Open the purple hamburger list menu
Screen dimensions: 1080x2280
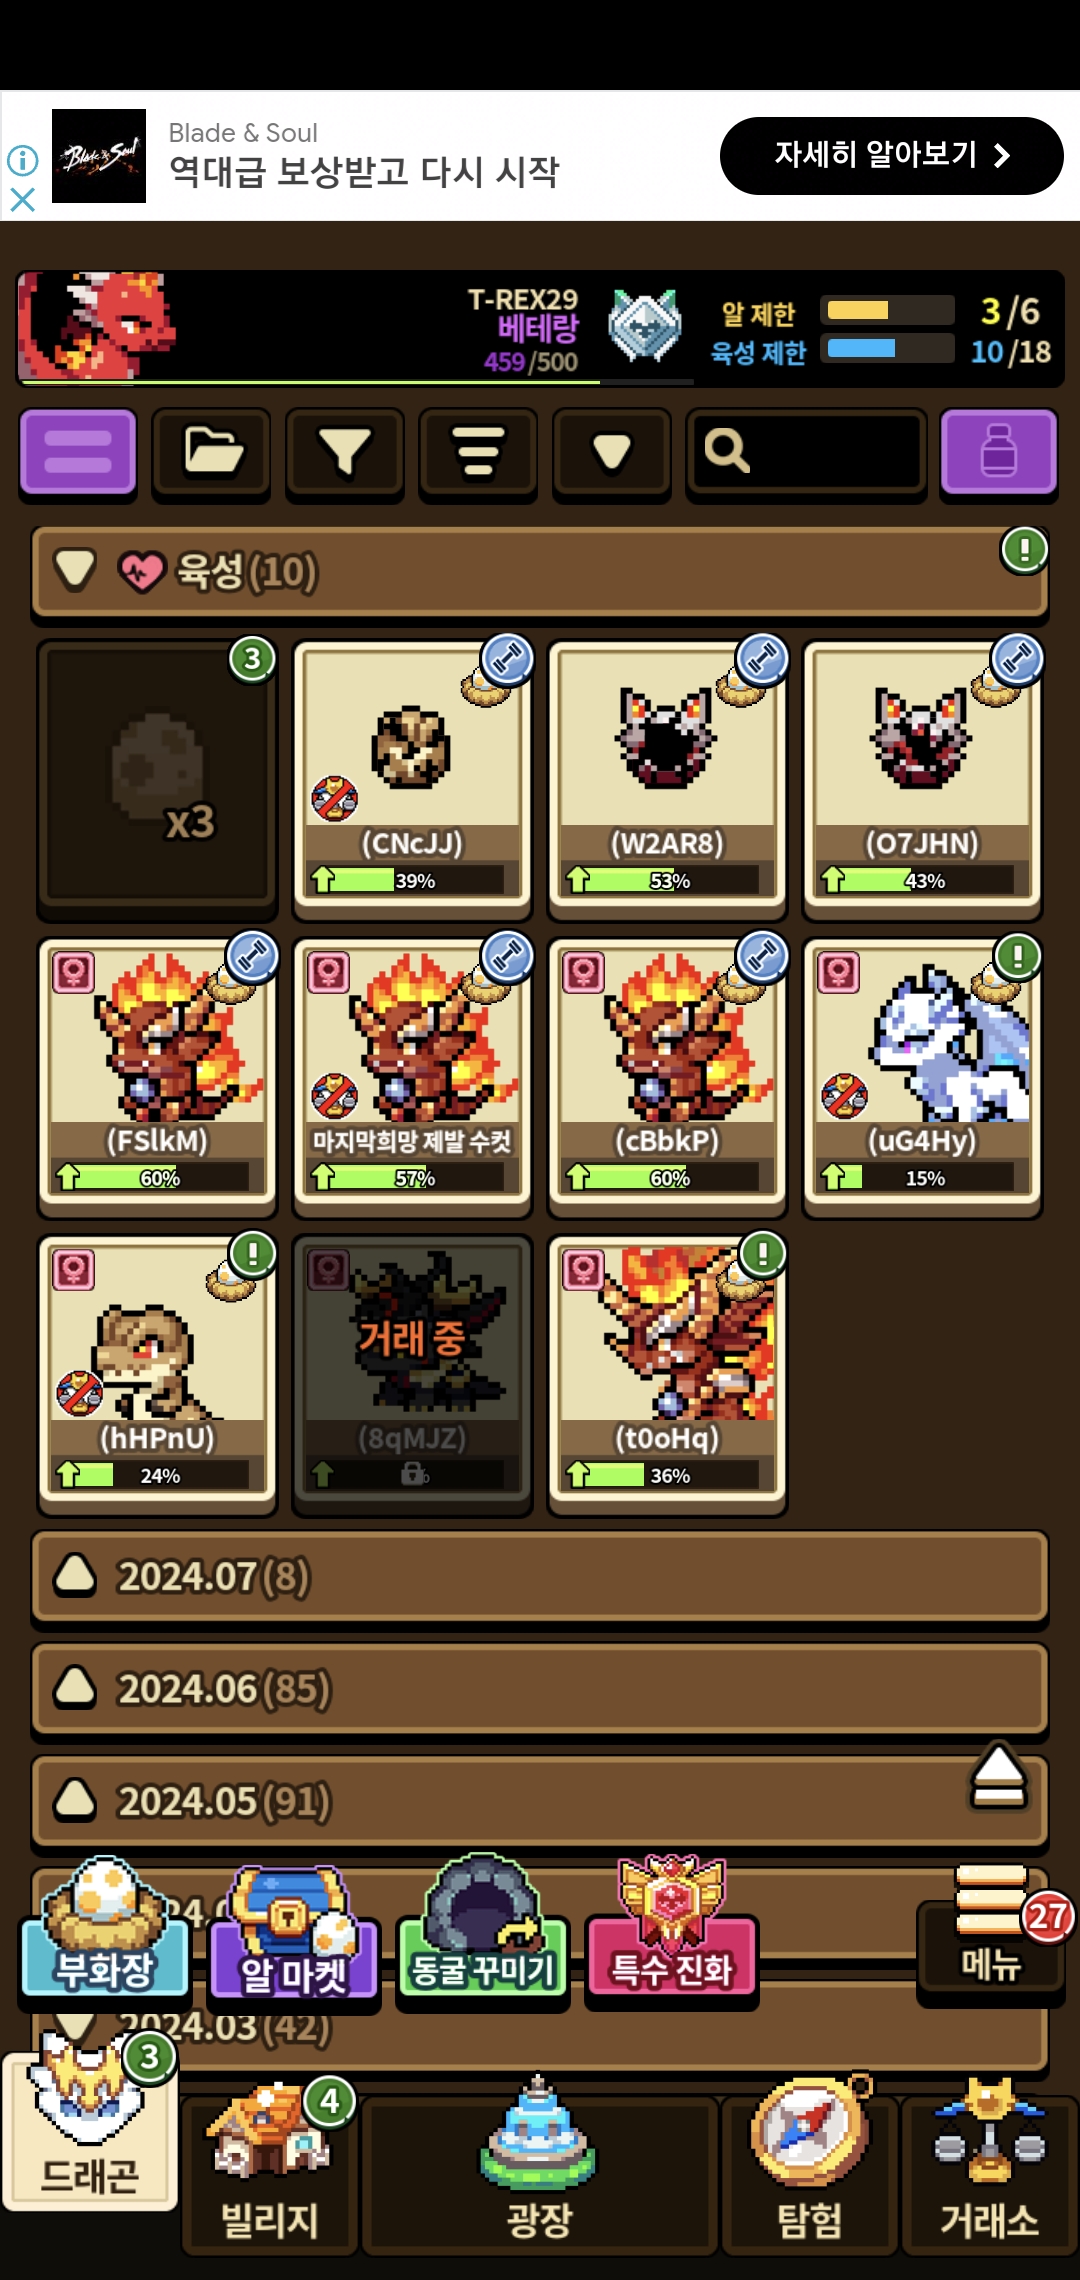click(x=78, y=452)
